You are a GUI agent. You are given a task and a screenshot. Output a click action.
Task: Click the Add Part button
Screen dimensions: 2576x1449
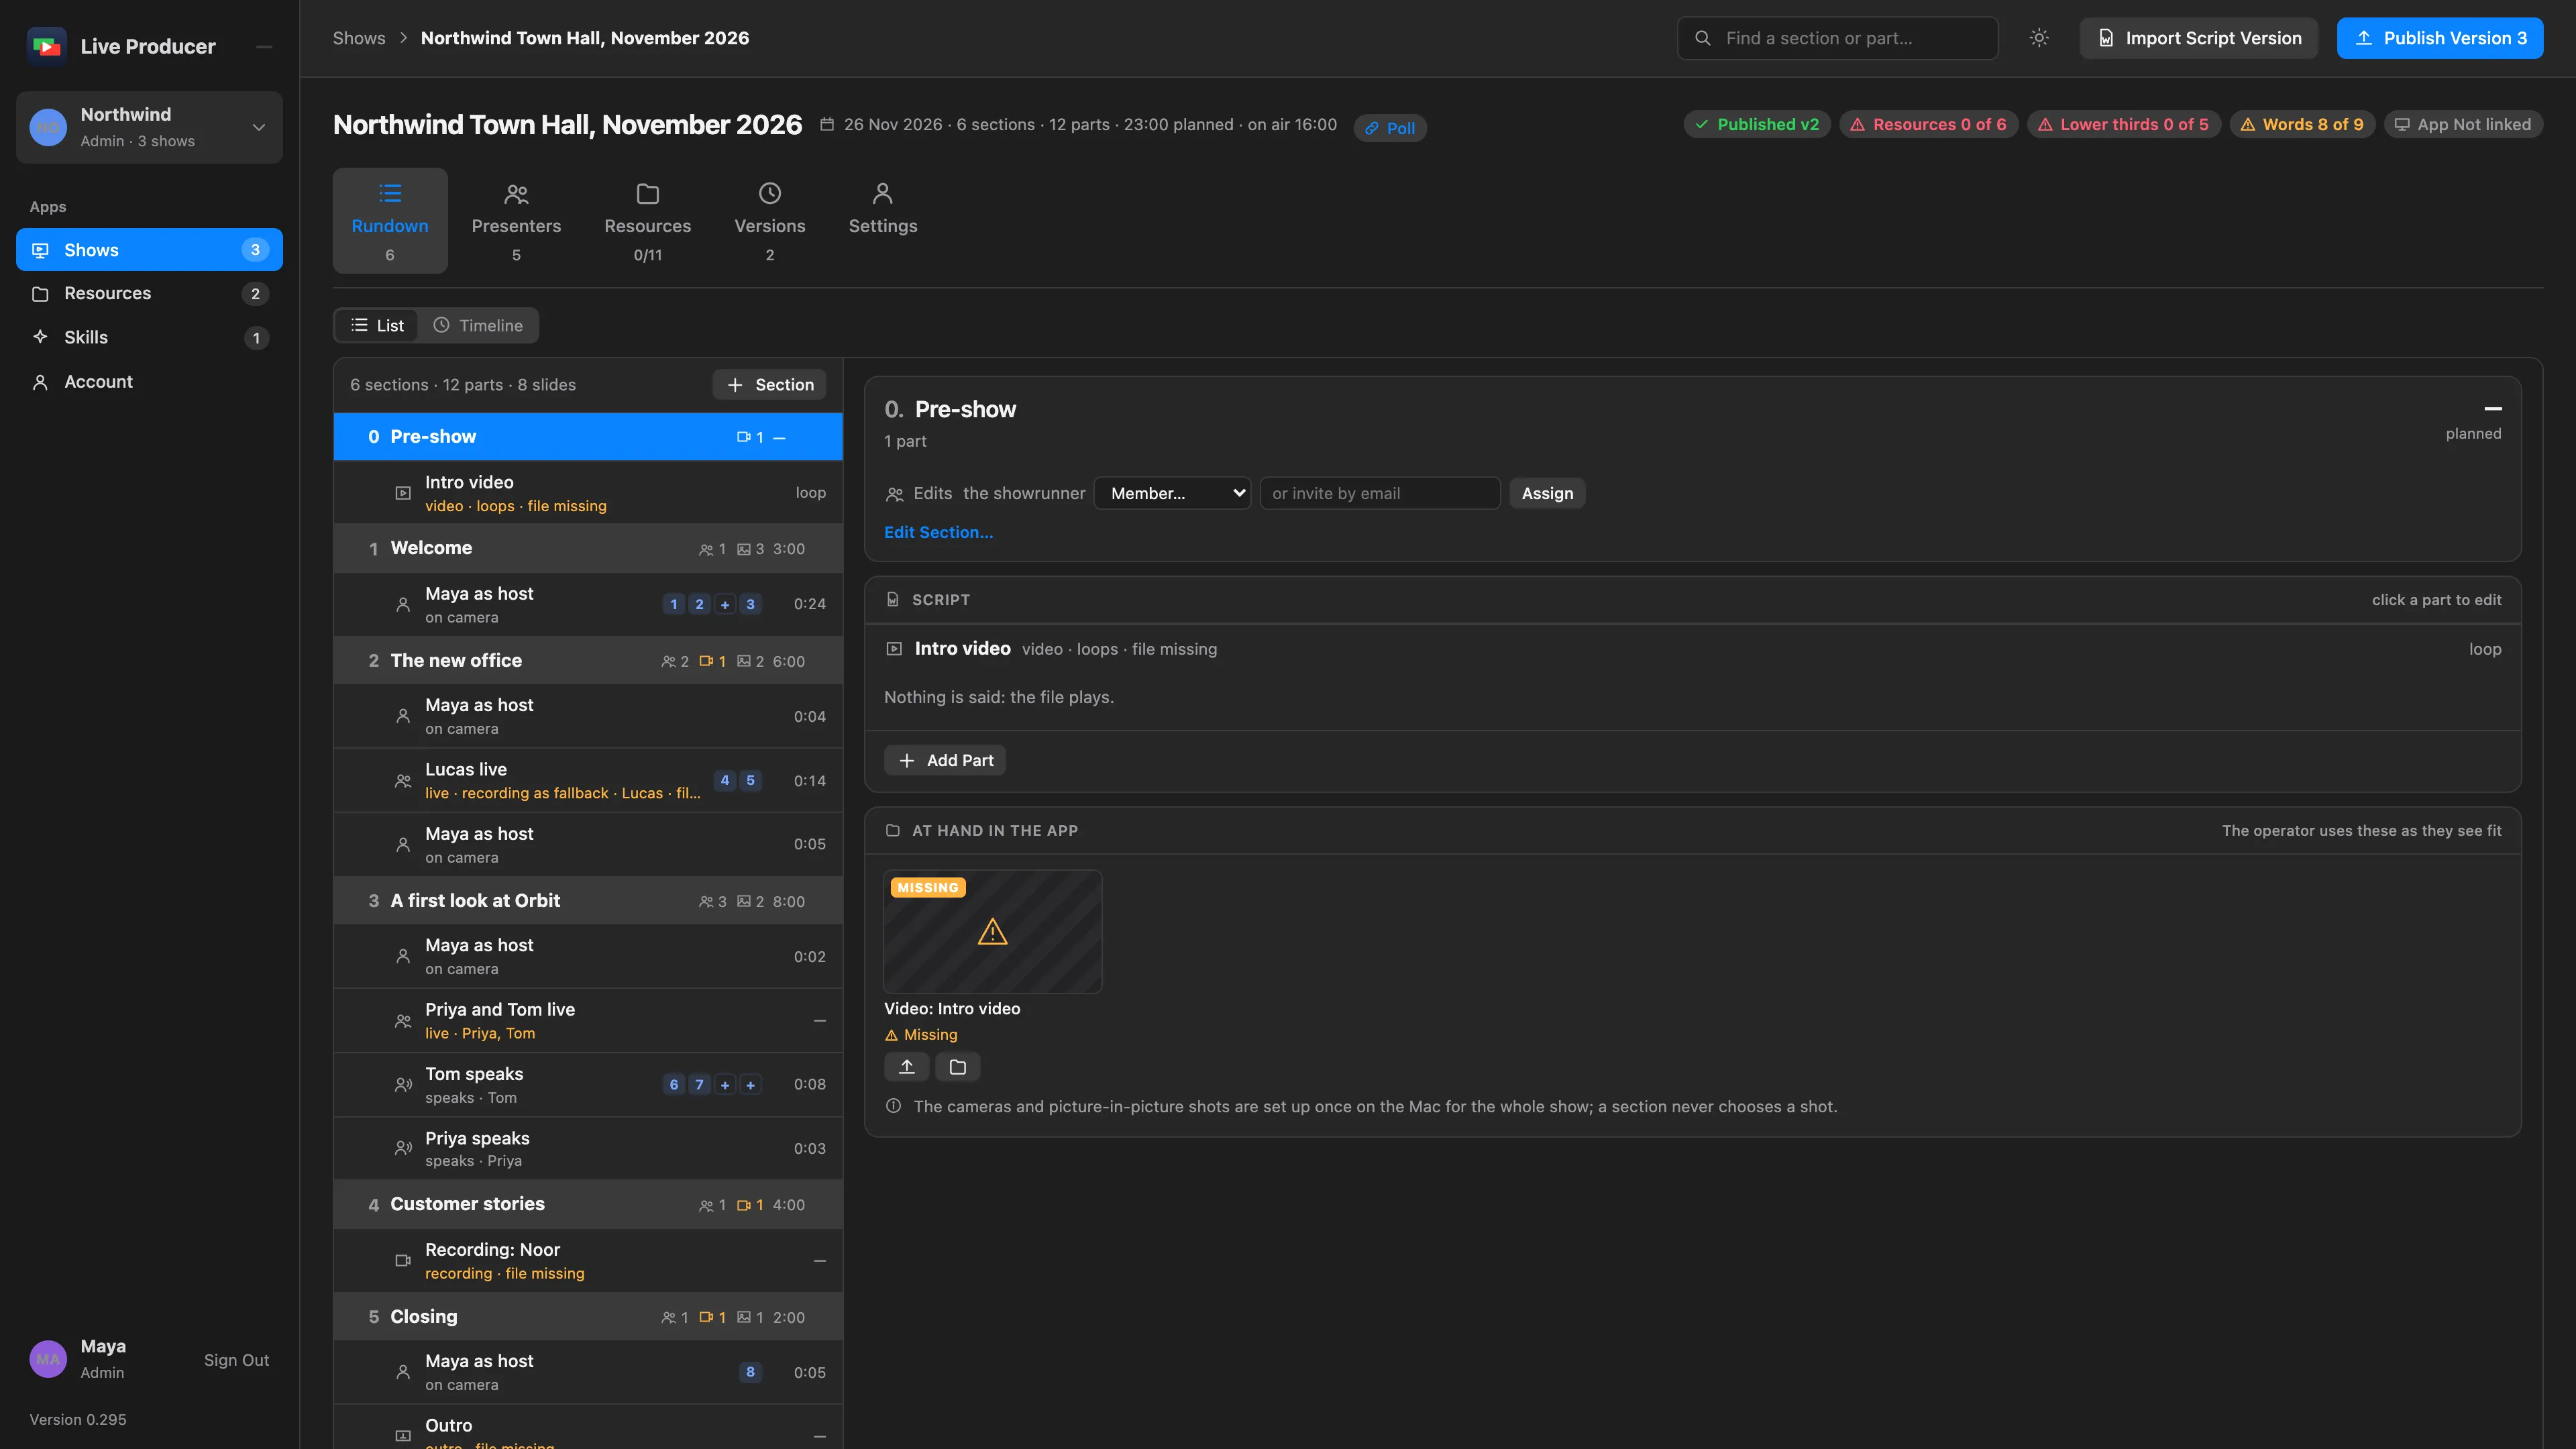tap(945, 760)
